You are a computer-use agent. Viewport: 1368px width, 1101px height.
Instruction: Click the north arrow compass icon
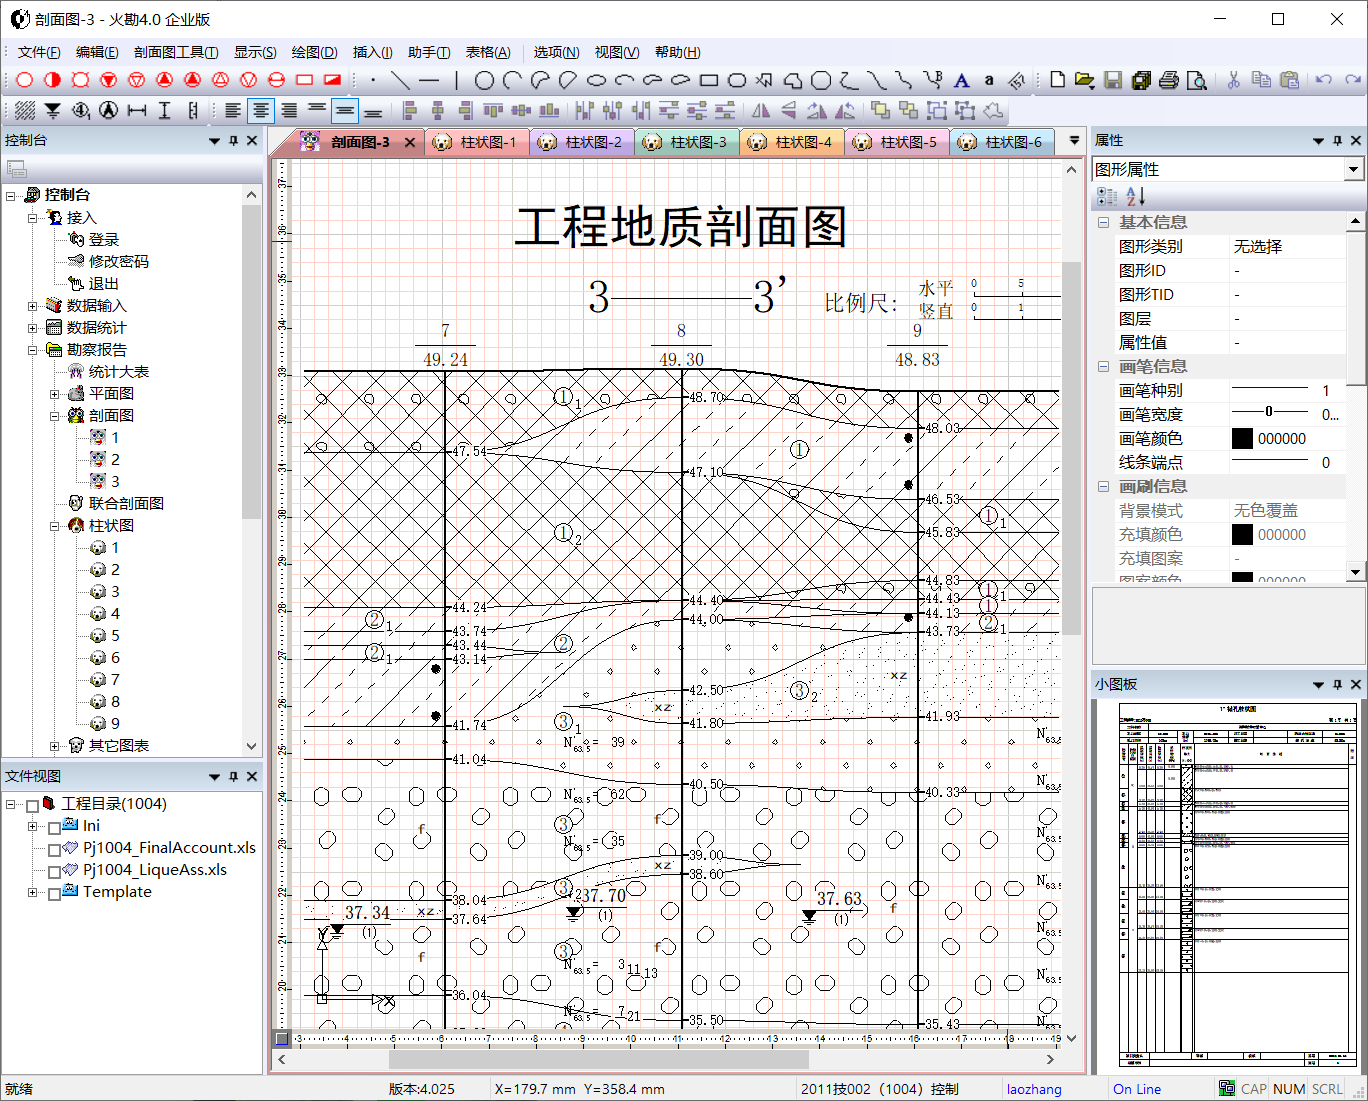pyautogui.click(x=108, y=110)
